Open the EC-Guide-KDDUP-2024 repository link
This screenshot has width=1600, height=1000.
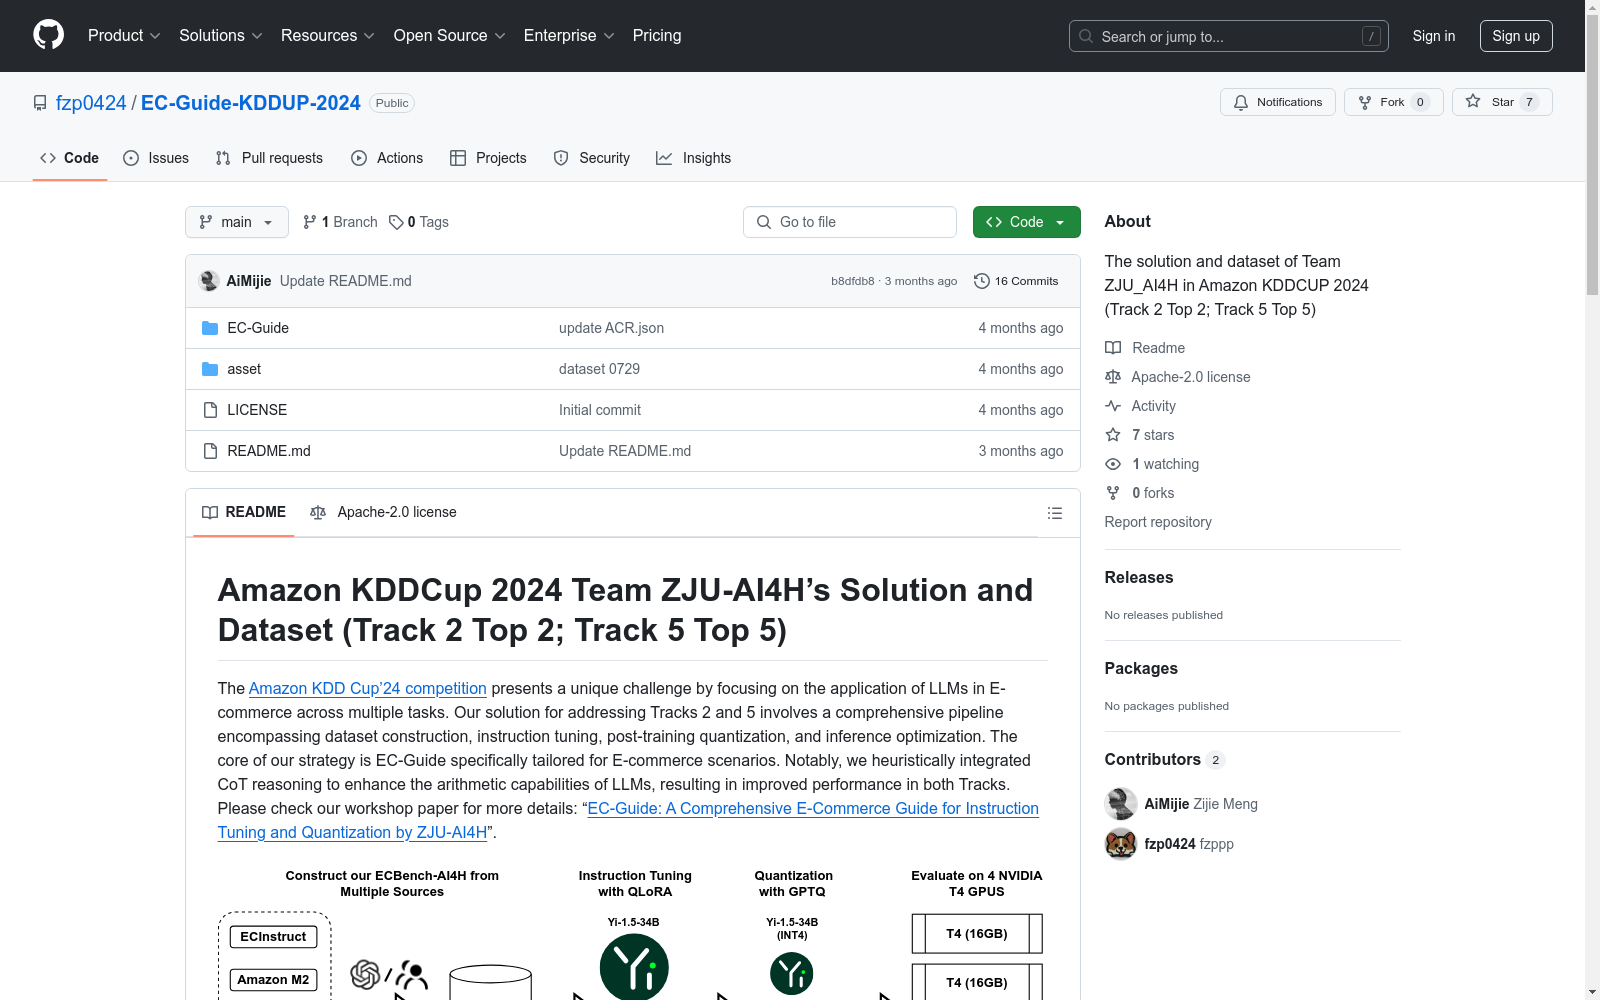pyautogui.click(x=251, y=103)
